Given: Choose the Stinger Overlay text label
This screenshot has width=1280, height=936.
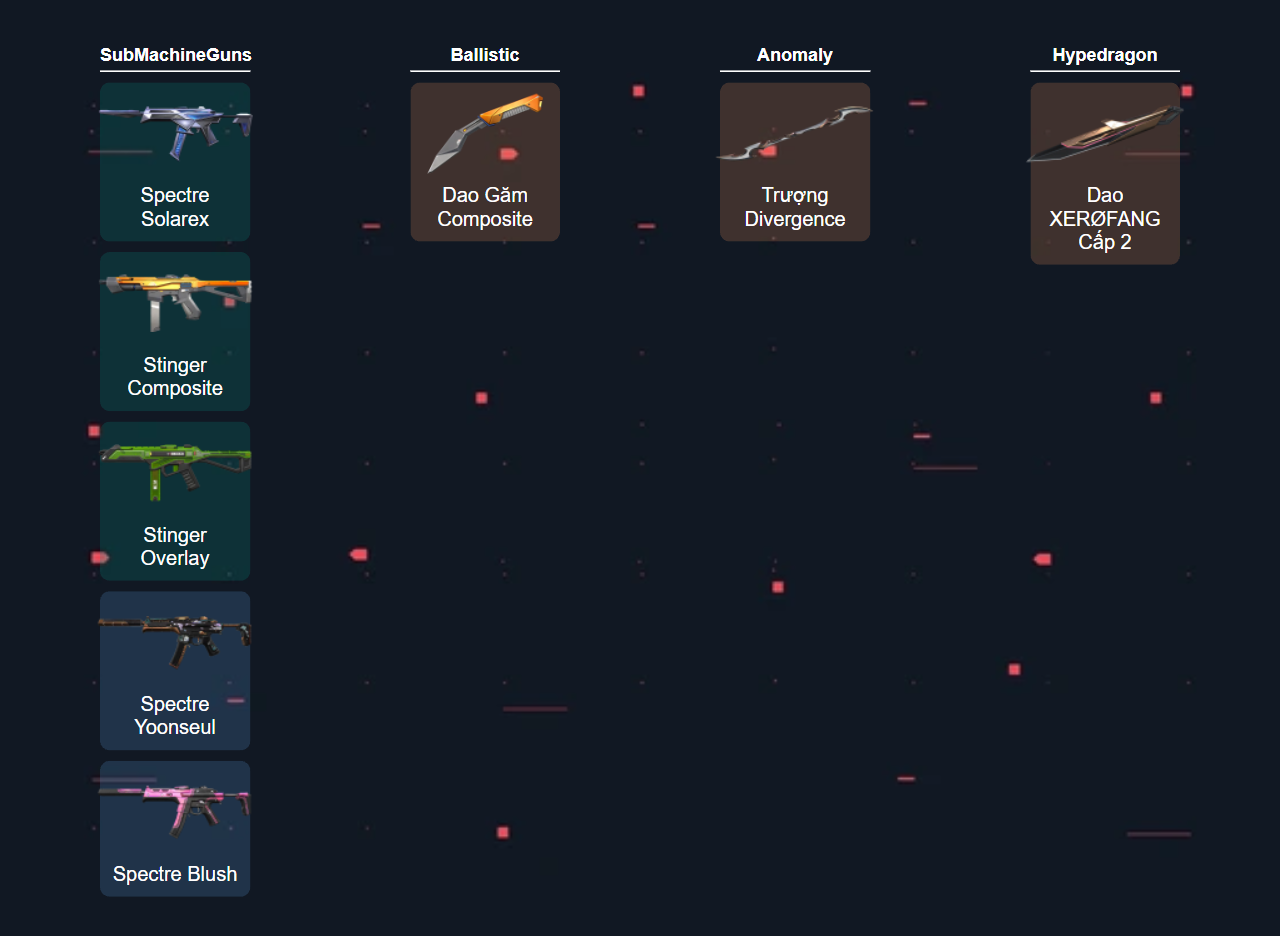Looking at the screenshot, I should (175, 547).
